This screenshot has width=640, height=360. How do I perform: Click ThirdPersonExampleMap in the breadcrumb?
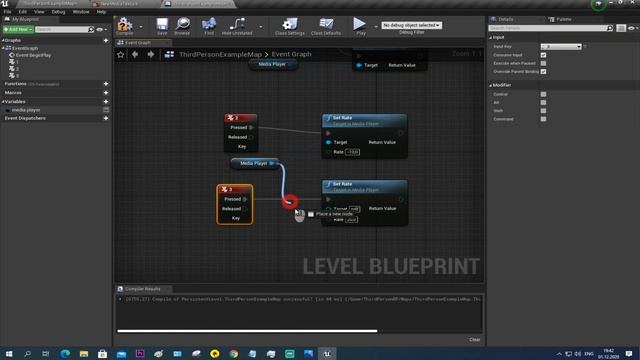pos(220,54)
